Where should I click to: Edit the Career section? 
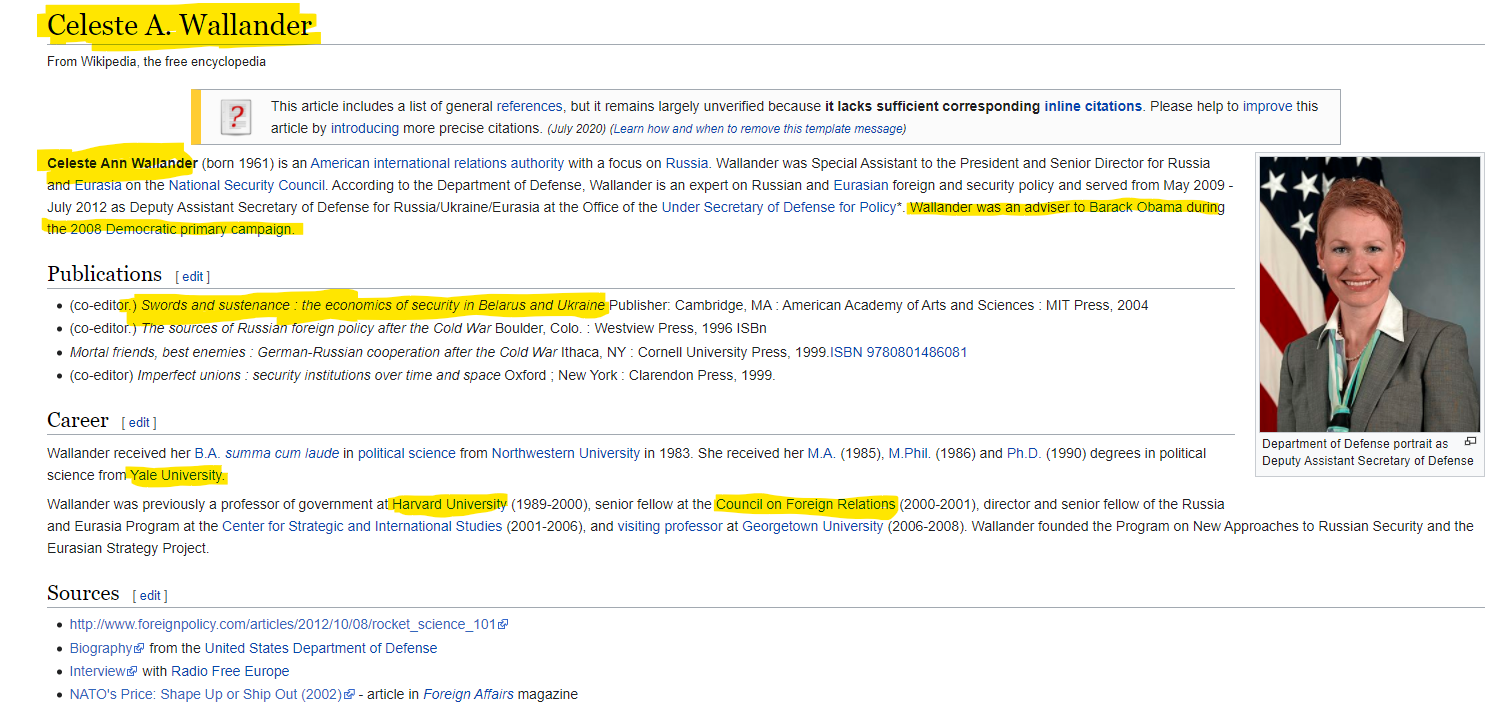click(x=139, y=423)
